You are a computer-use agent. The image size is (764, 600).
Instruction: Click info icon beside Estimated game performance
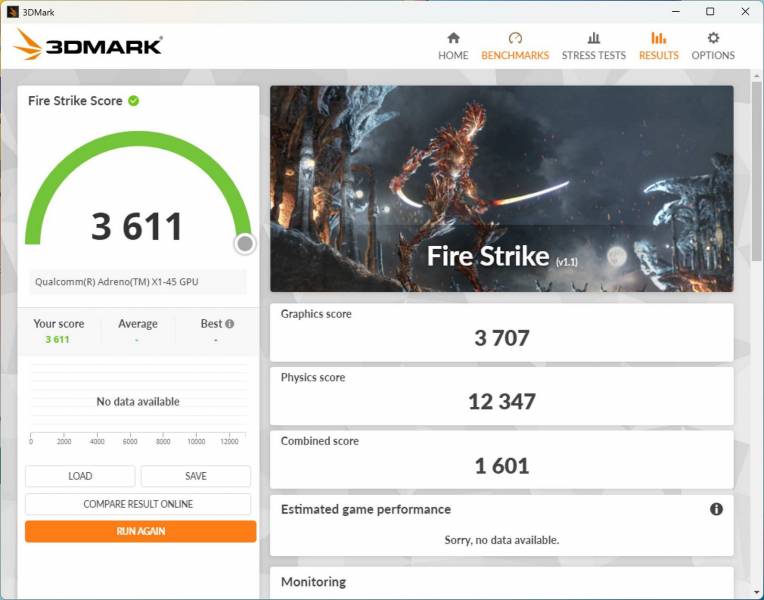click(x=716, y=509)
